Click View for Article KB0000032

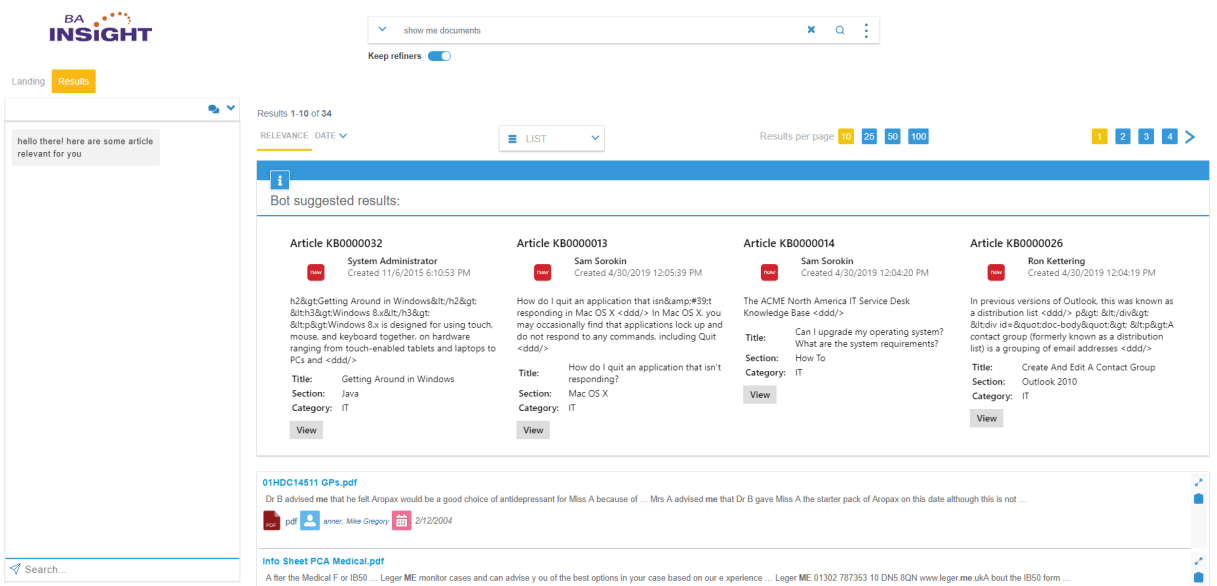tap(306, 430)
